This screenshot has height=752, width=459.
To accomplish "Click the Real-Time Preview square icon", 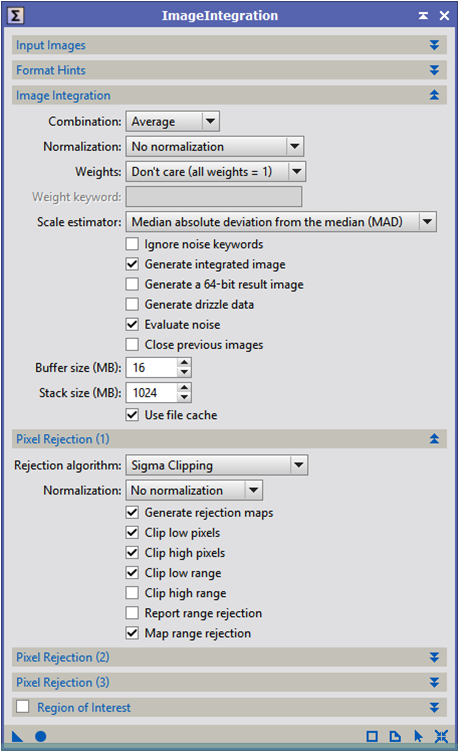I will click(x=372, y=736).
